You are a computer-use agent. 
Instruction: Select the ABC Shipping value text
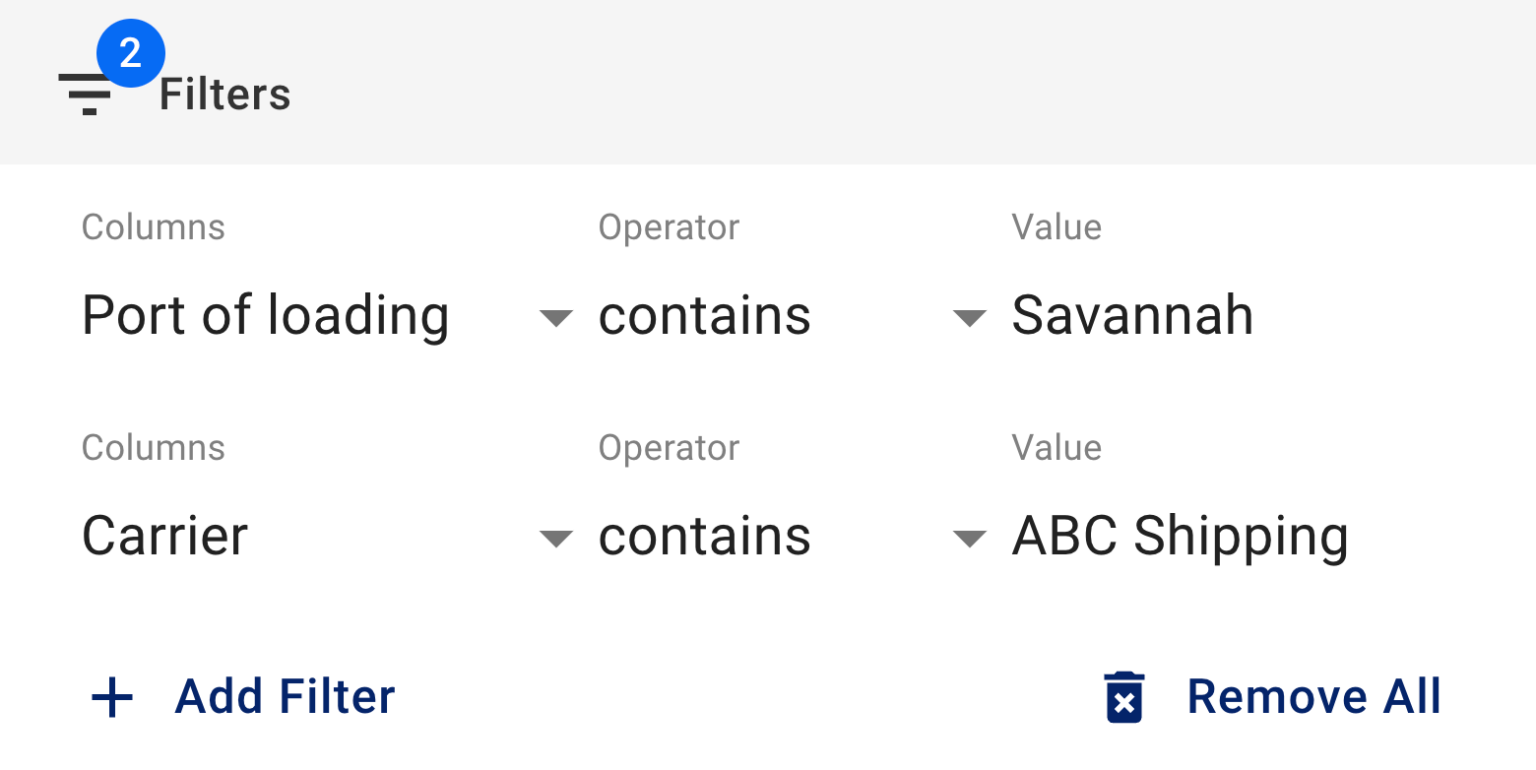(x=1180, y=536)
